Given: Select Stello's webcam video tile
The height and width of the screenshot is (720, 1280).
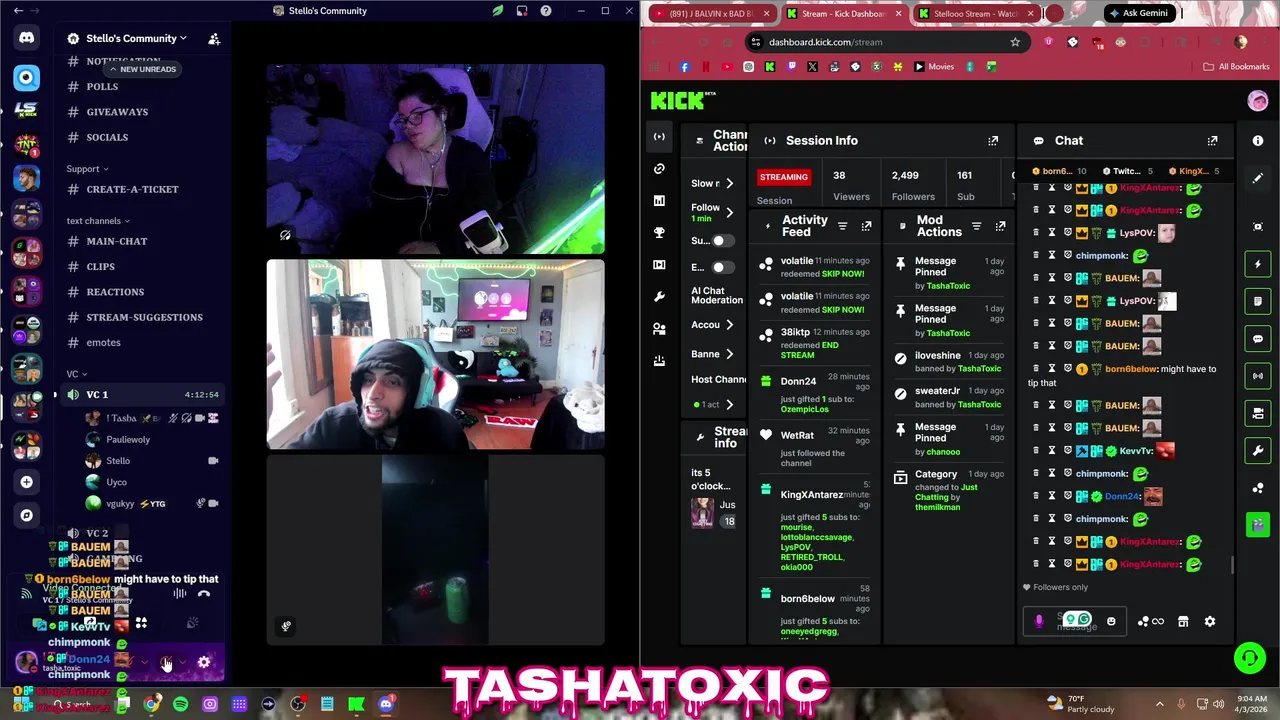Looking at the screenshot, I should tap(435, 354).
